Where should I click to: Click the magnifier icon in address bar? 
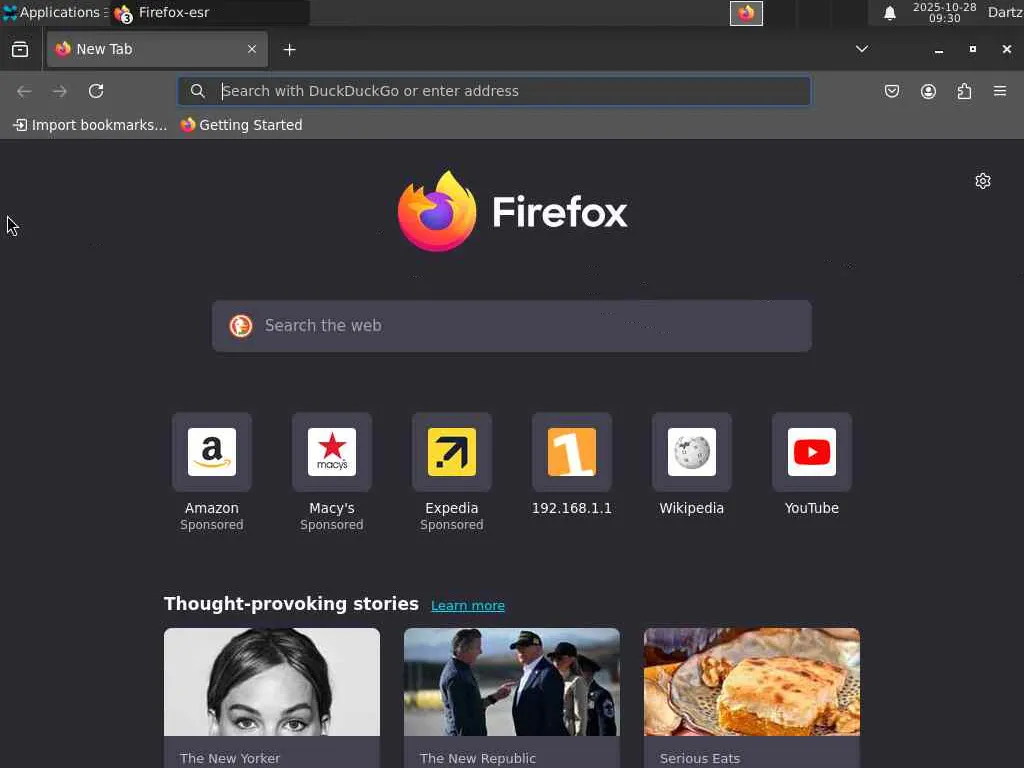pos(197,91)
